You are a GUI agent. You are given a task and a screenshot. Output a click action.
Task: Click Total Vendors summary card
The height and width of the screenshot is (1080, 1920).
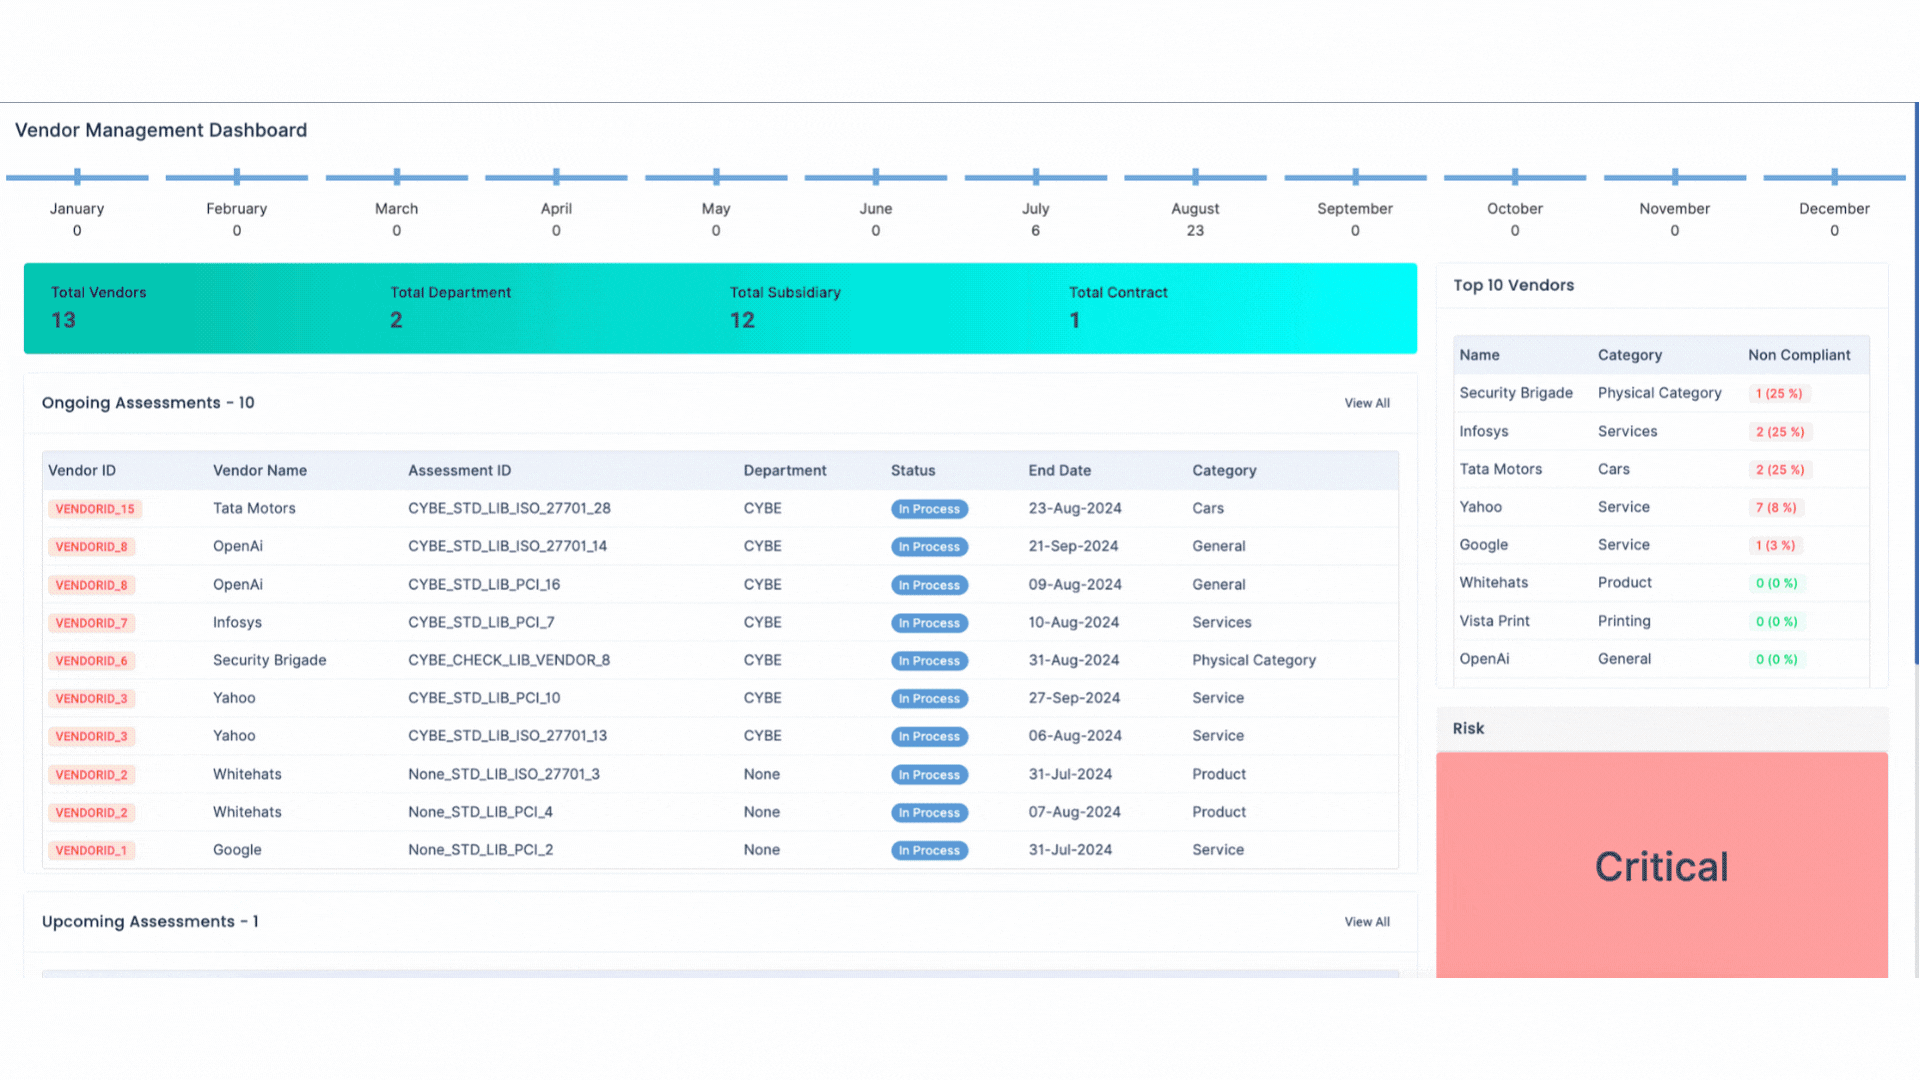point(98,307)
